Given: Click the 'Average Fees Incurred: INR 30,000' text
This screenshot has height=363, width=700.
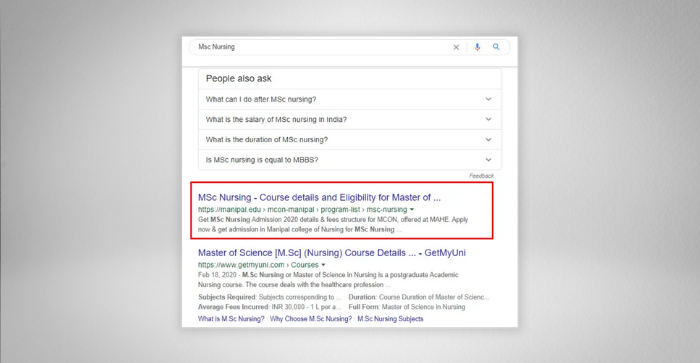Looking at the screenshot, I should [x=270, y=307].
